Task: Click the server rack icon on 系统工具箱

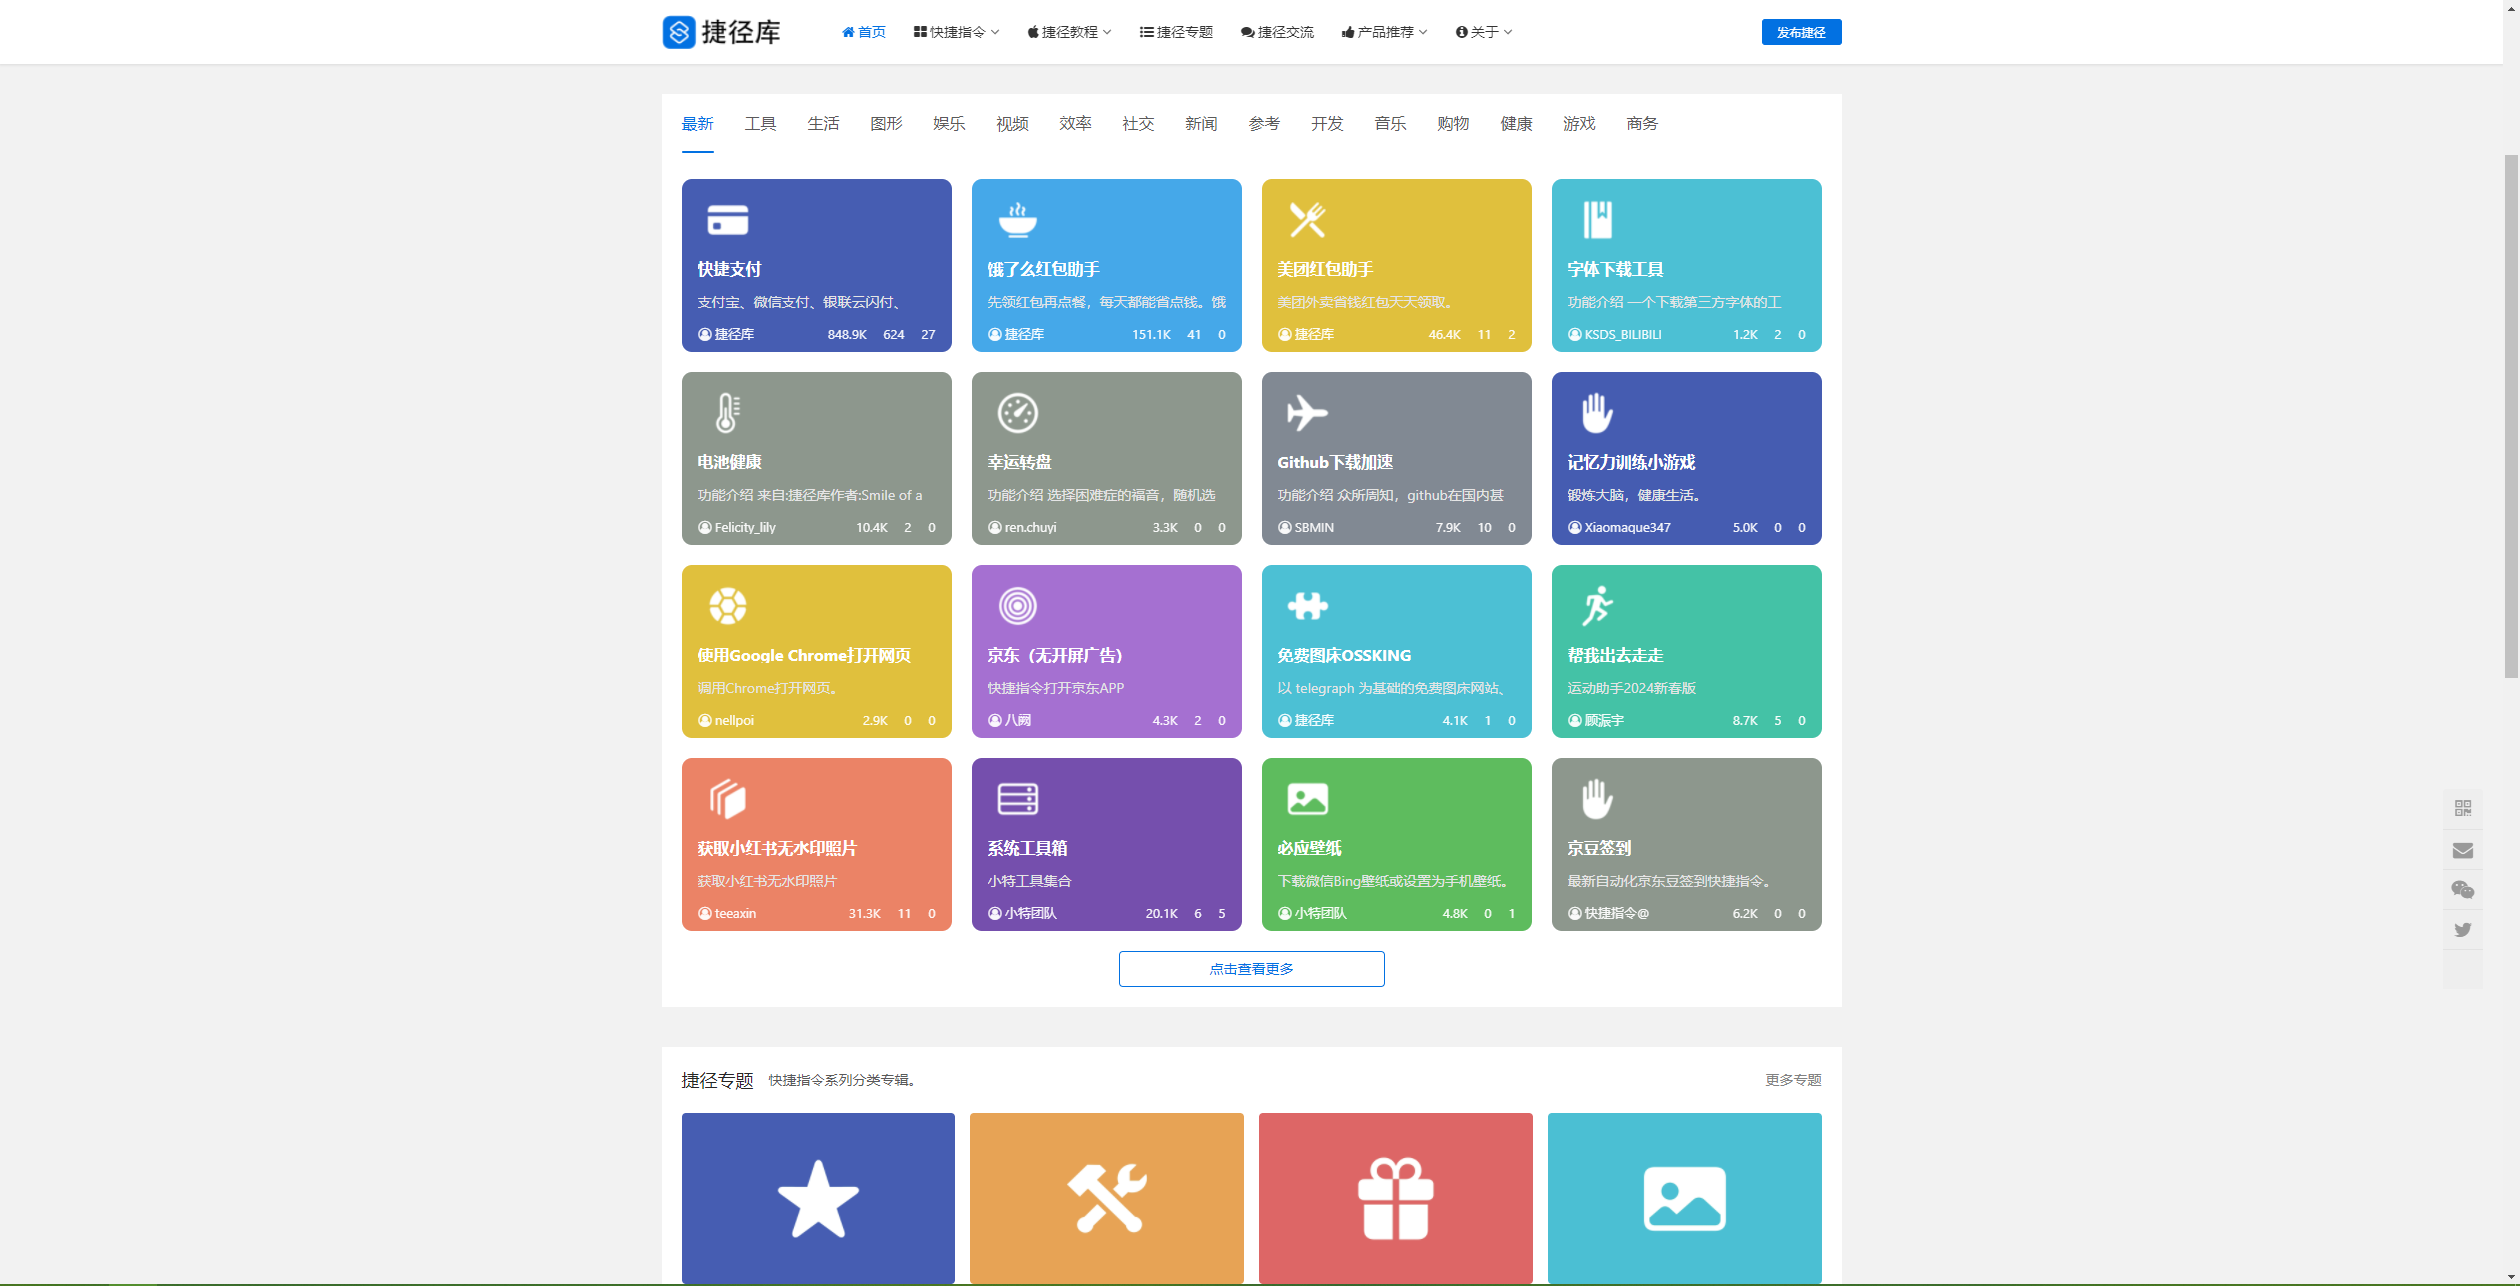Action: [1017, 798]
